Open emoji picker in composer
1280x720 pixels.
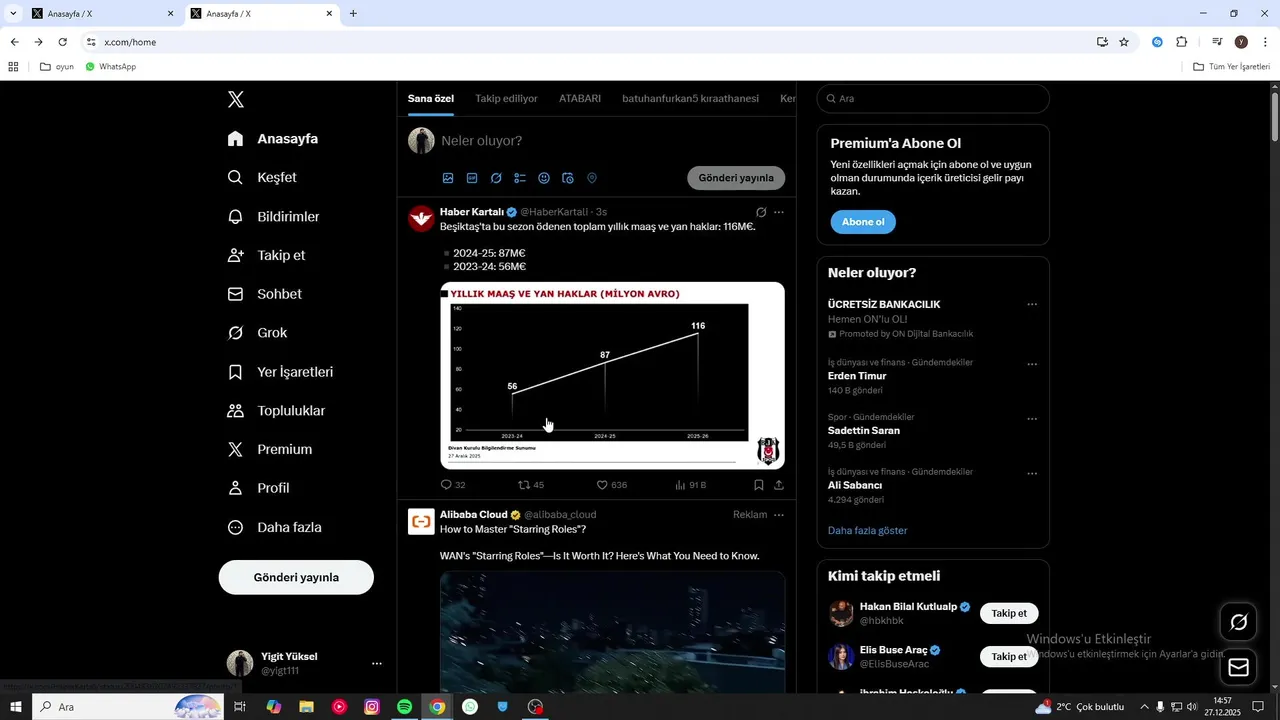click(544, 178)
